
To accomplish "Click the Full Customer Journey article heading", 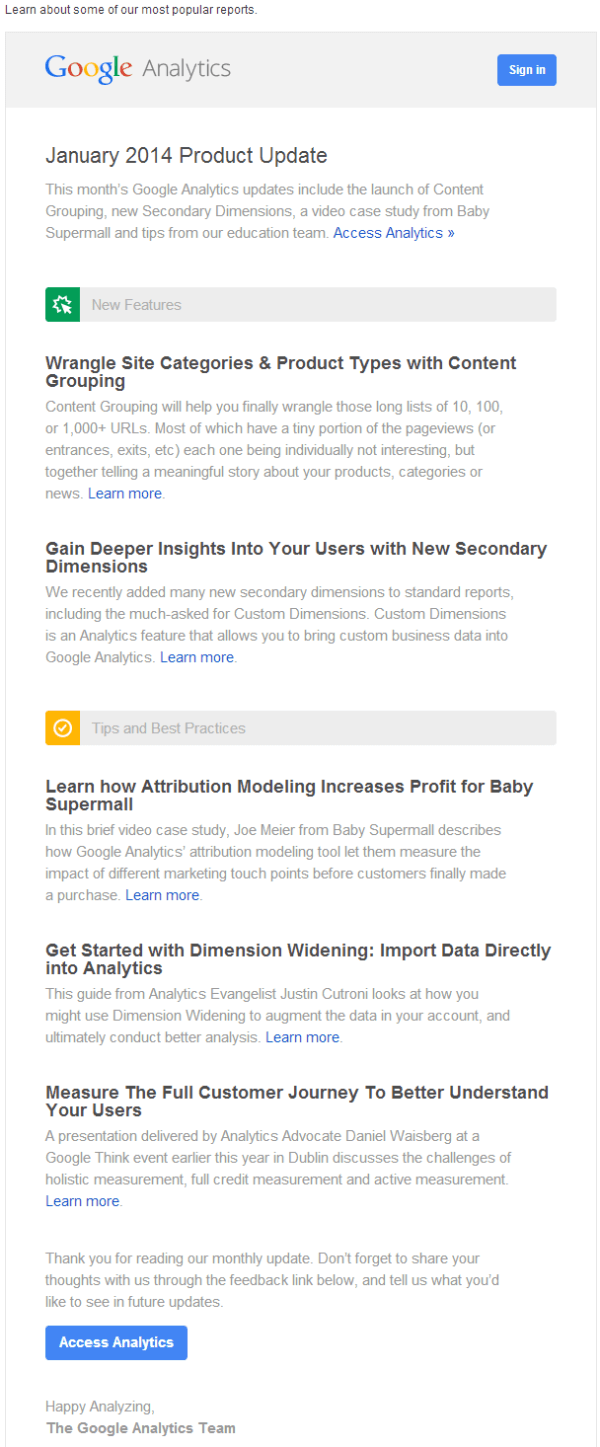I will point(297,1101).
